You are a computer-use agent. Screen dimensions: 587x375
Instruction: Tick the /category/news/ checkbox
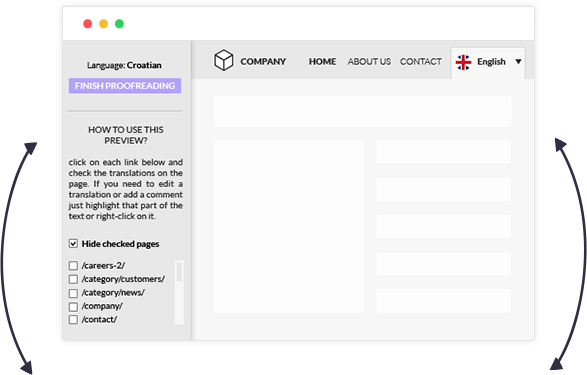tap(73, 293)
